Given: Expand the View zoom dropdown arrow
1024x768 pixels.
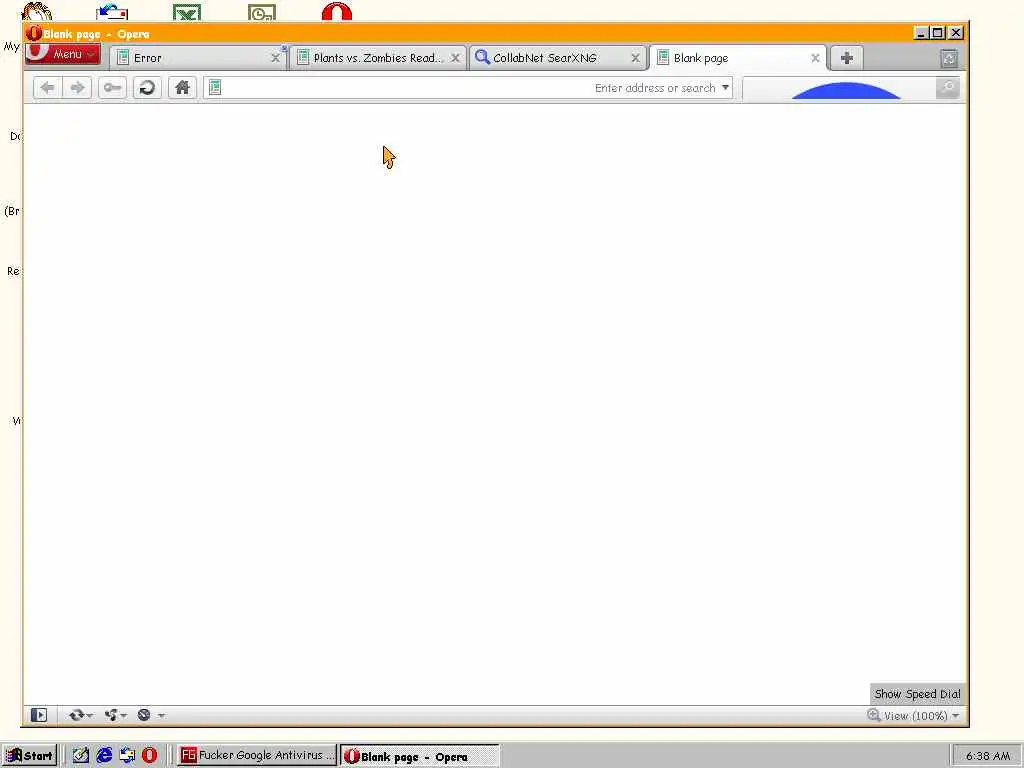Looking at the screenshot, I should [x=955, y=716].
